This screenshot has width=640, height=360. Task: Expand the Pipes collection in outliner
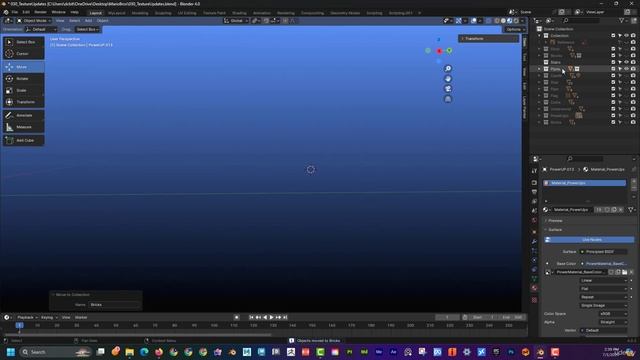(540, 69)
